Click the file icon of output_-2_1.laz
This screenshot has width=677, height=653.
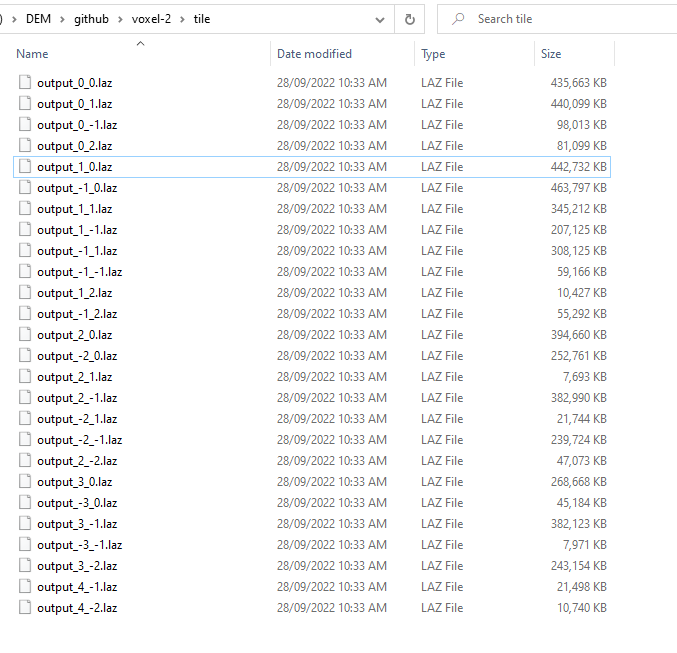coord(25,418)
